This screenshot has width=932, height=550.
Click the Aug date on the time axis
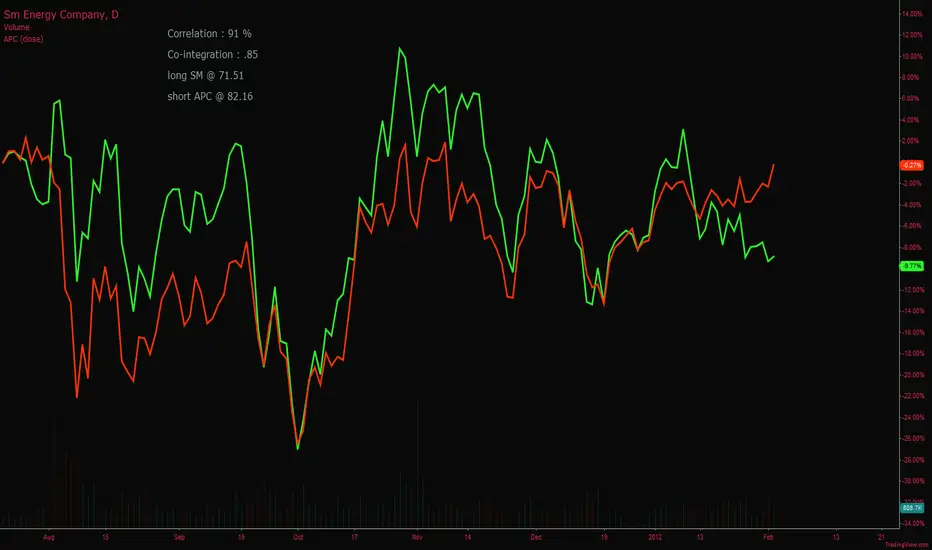click(49, 538)
